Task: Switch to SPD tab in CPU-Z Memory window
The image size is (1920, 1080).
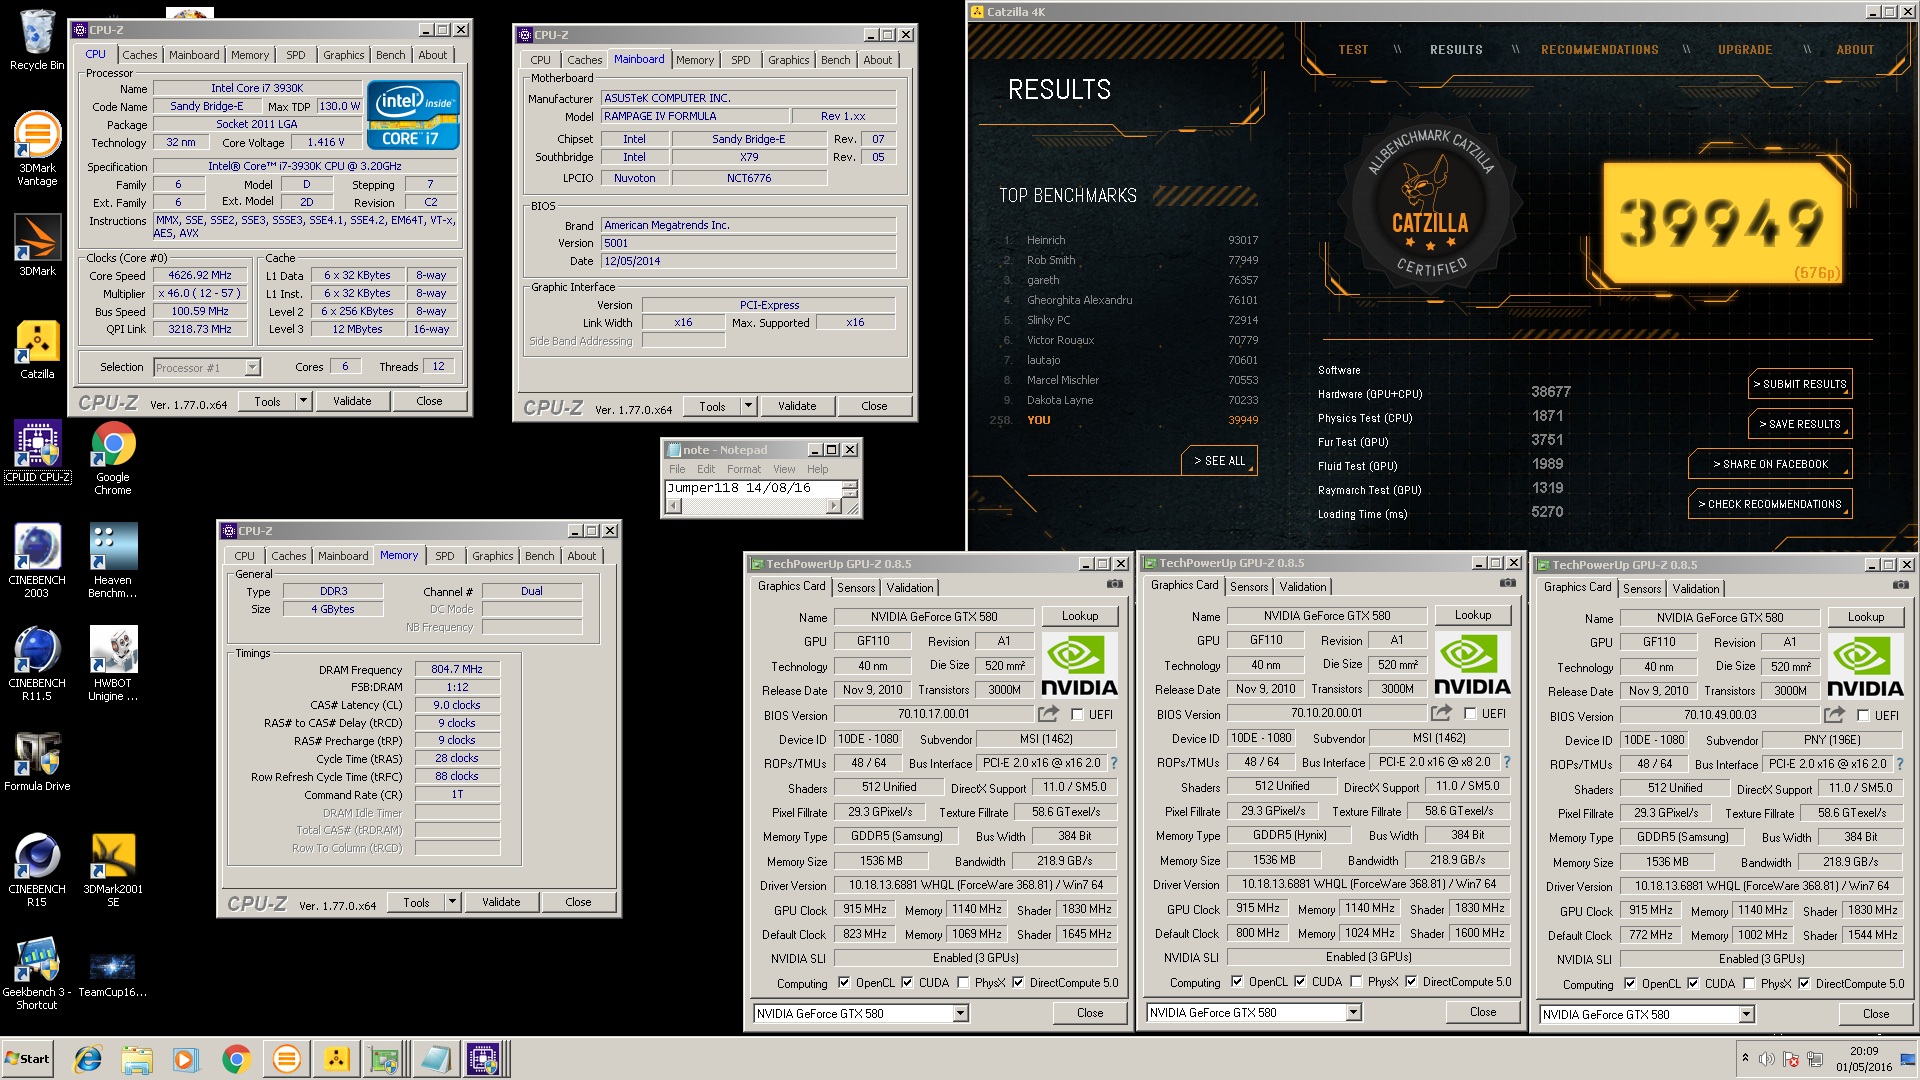Action: coord(445,556)
